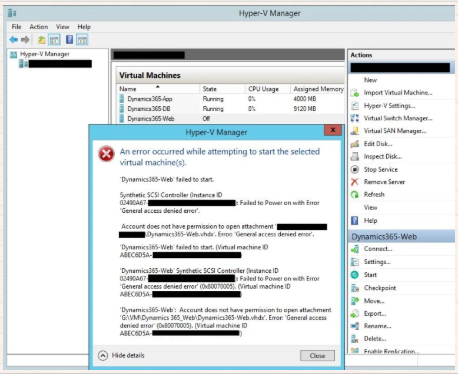Click the red Remove Server icon

tap(355, 182)
